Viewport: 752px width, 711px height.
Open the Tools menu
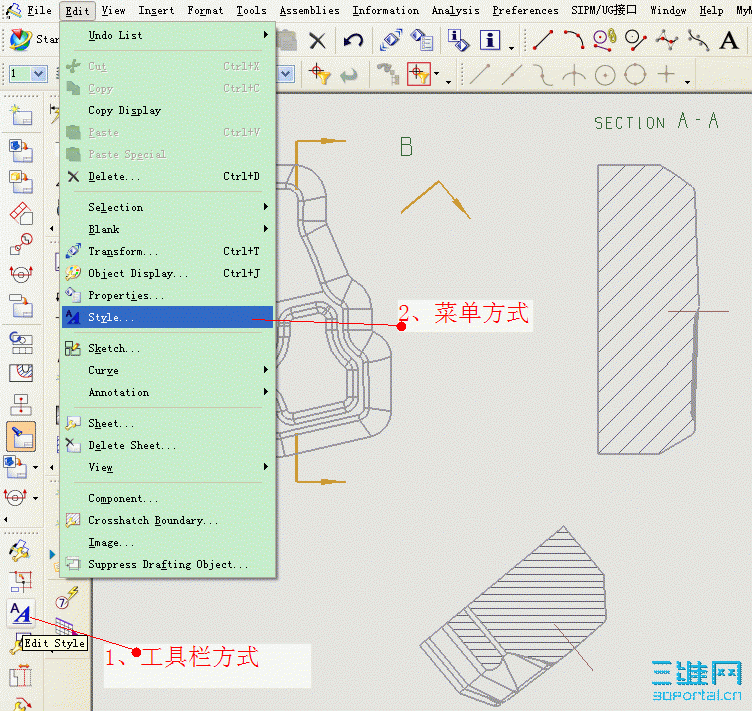tap(251, 10)
